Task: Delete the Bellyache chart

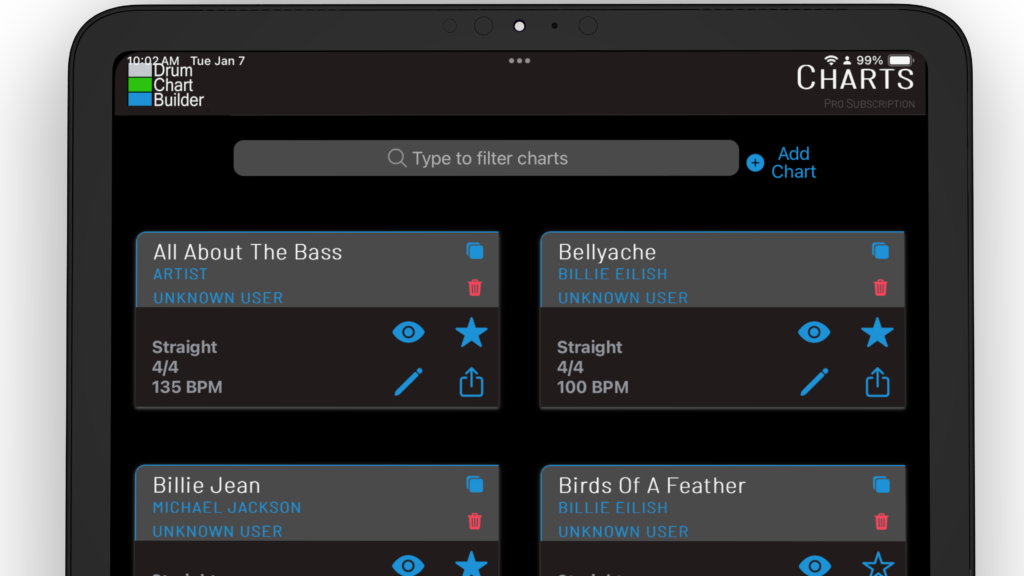Action: [x=880, y=288]
